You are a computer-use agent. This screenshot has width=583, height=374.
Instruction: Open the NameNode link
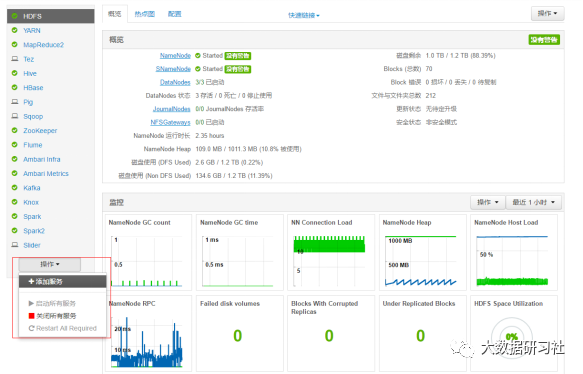tap(175, 56)
